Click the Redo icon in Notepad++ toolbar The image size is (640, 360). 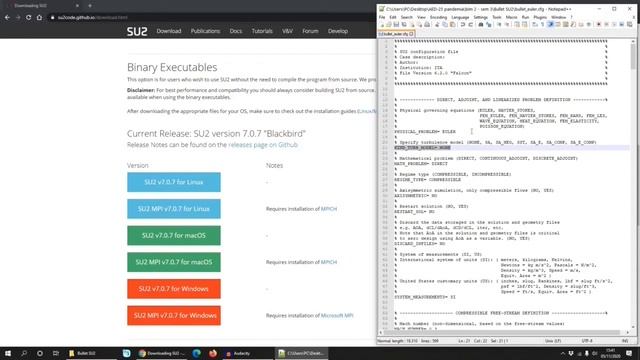471,24
